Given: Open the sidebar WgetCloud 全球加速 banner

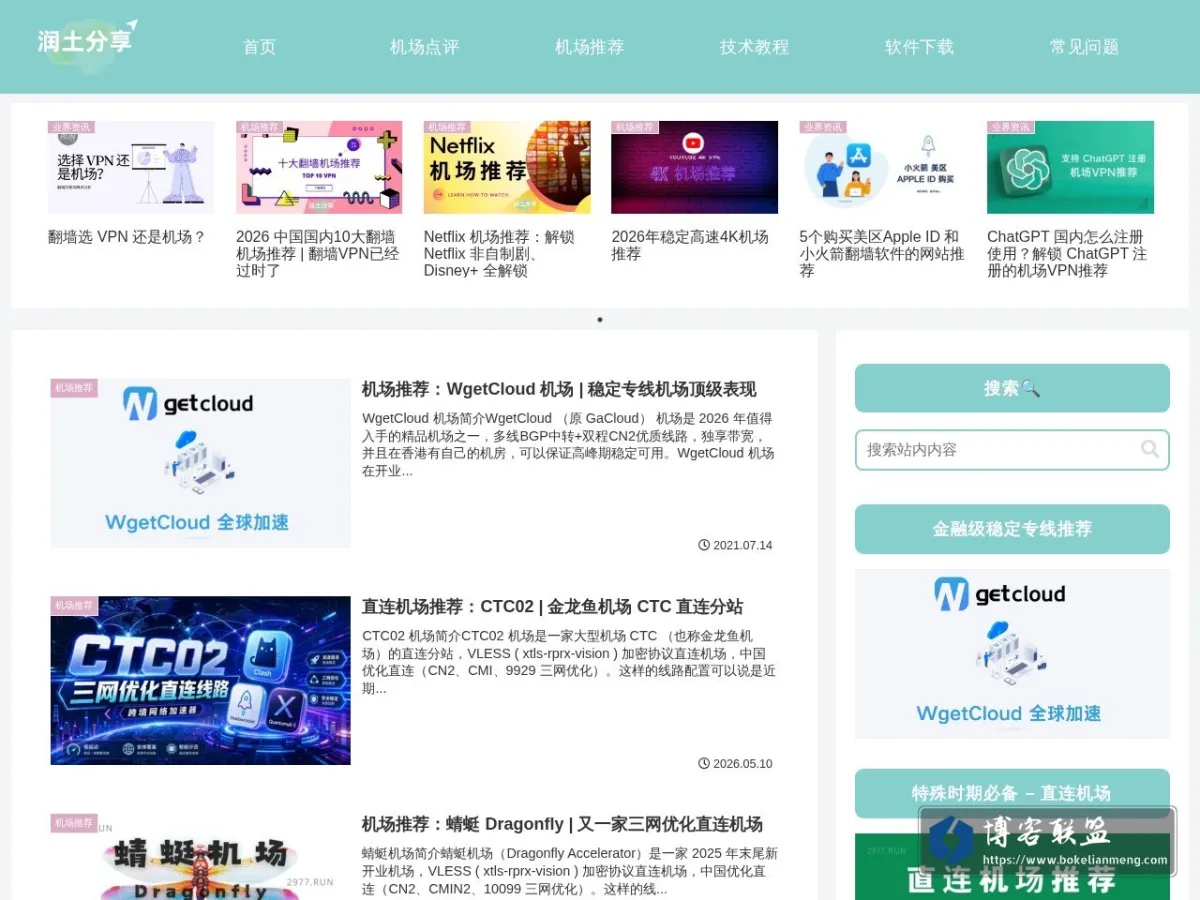Looking at the screenshot, I should 1012,654.
